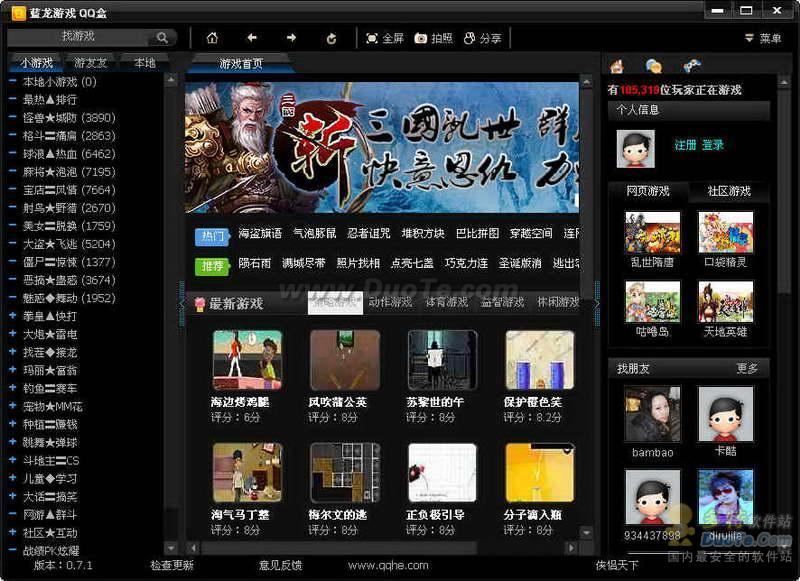
Task: Click the forward arrow icon
Action: (x=291, y=38)
